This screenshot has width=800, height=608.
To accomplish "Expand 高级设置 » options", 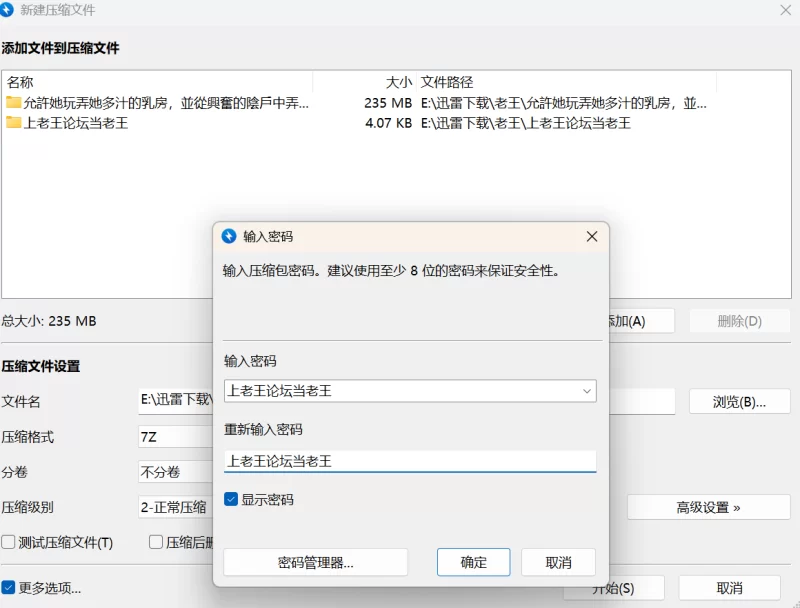I will pyautogui.click(x=708, y=508).
